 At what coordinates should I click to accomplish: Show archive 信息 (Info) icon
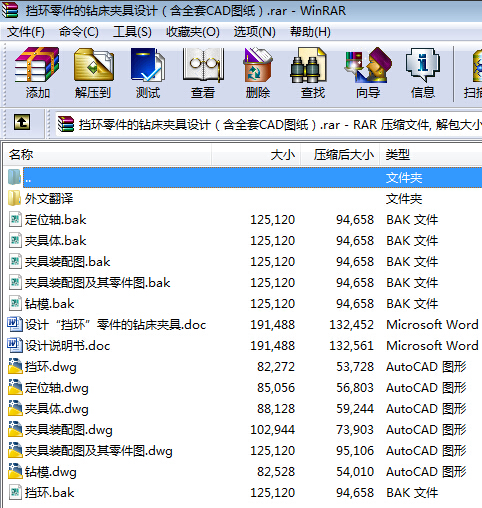point(423,65)
